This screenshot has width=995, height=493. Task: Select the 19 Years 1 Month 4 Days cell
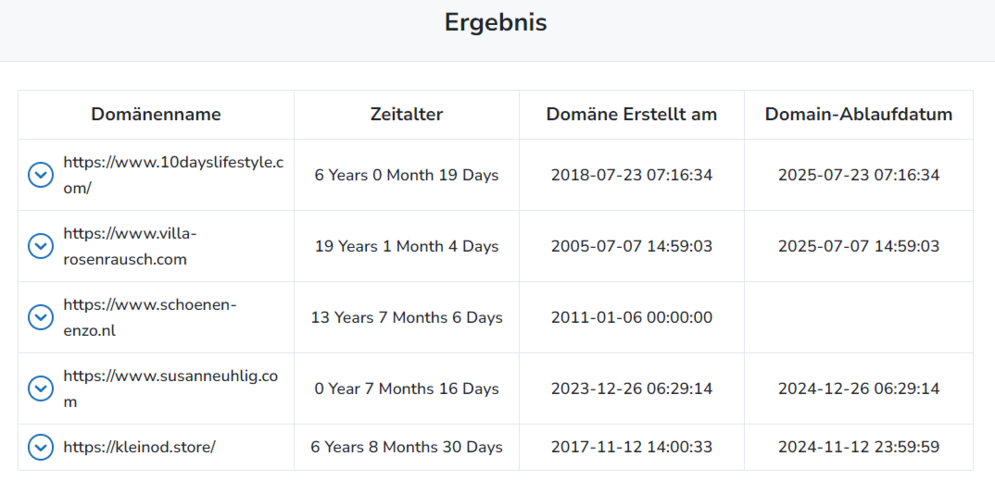click(407, 246)
